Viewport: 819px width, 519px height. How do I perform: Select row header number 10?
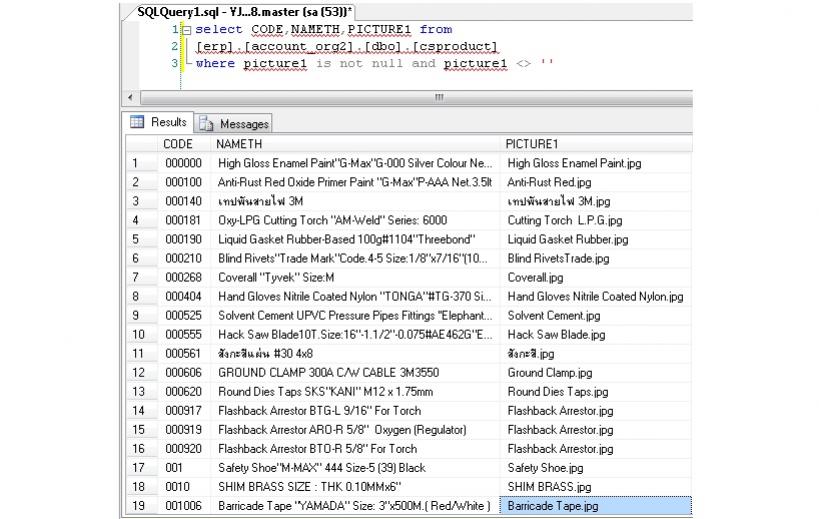tap(142, 335)
